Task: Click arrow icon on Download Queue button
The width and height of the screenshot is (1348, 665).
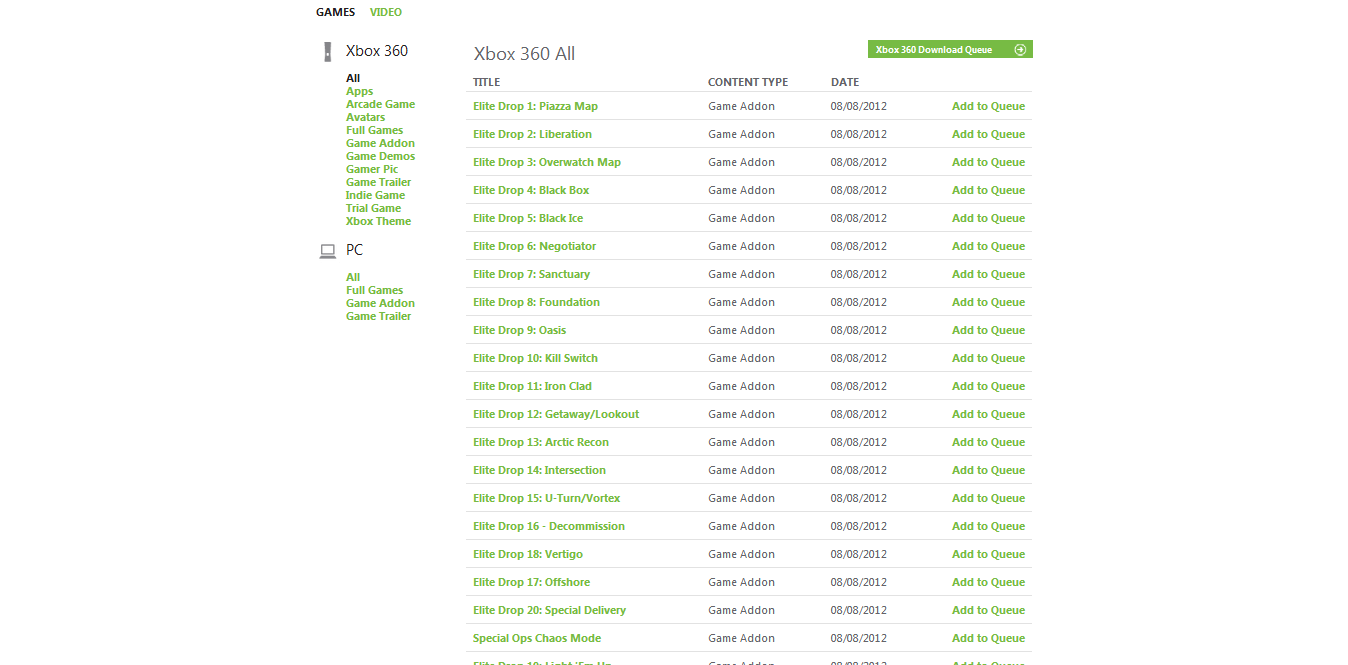Action: [1020, 50]
